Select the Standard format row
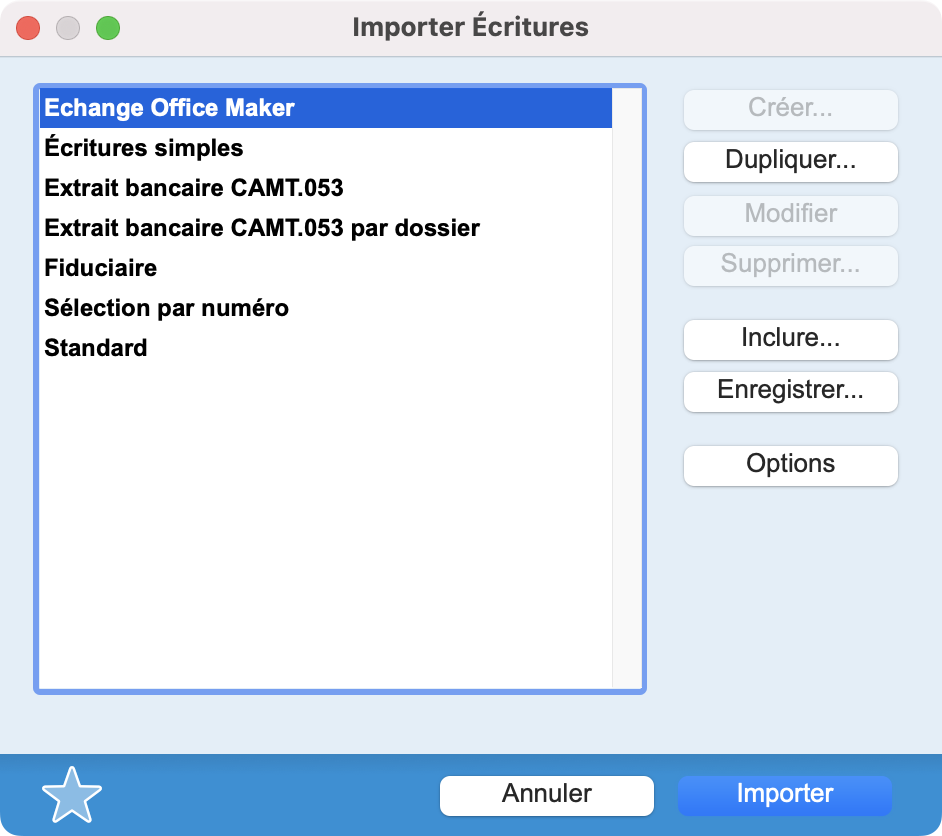The image size is (942, 836). tap(326, 348)
